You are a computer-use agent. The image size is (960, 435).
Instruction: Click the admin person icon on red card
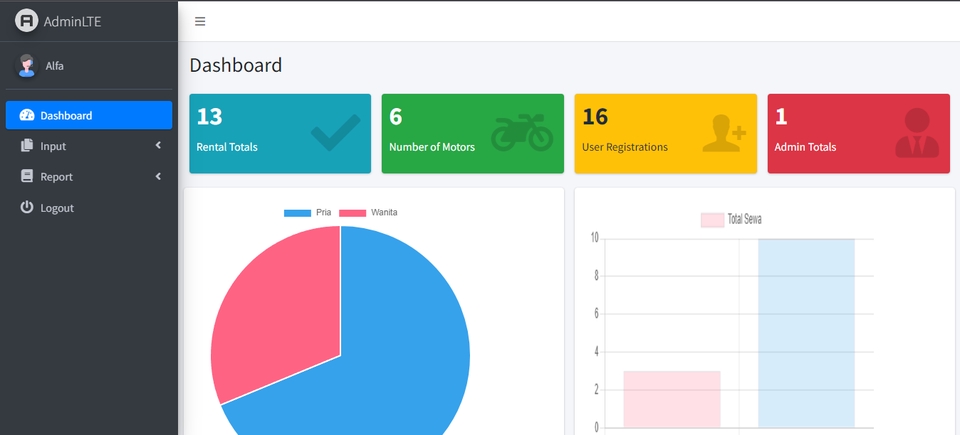917,133
